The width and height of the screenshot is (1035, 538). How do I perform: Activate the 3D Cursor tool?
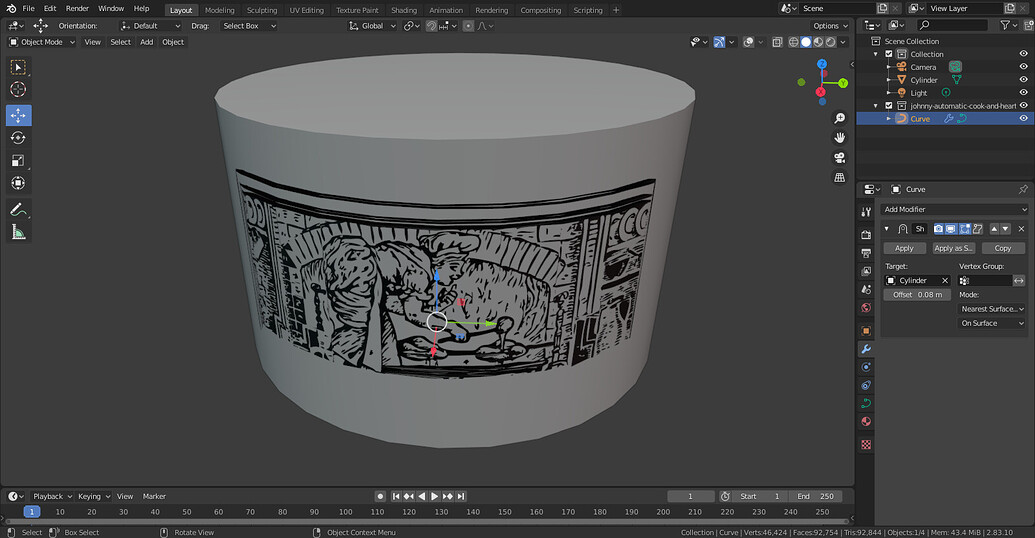point(18,89)
